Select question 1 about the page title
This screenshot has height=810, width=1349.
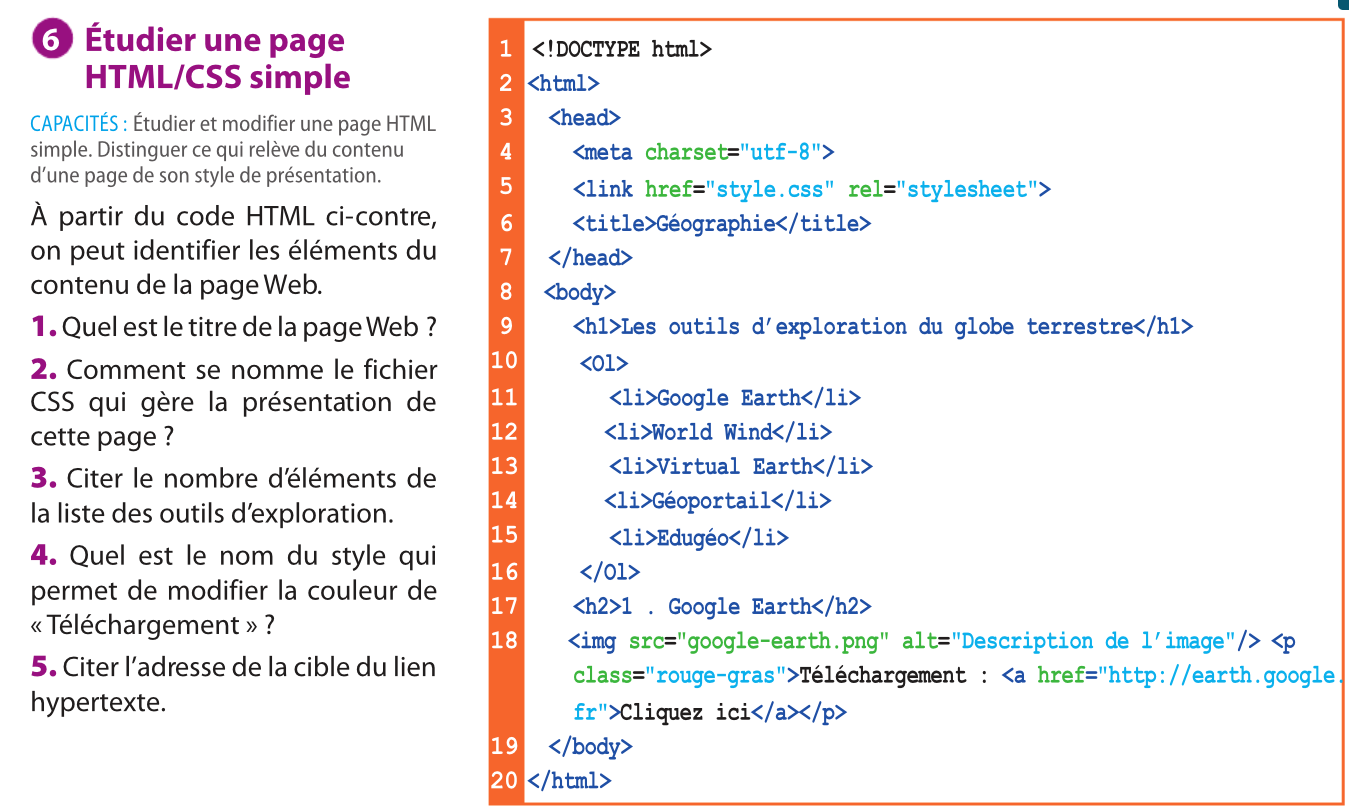pyautogui.click(x=234, y=327)
